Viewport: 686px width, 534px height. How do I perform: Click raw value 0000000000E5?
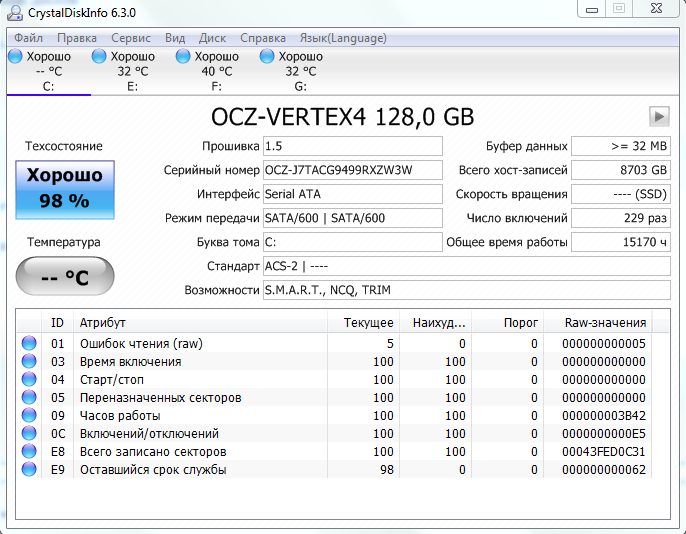(604, 433)
